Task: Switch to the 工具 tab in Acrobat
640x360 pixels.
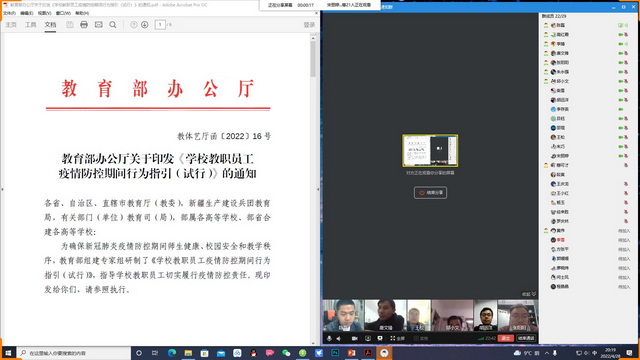Action: [31, 25]
